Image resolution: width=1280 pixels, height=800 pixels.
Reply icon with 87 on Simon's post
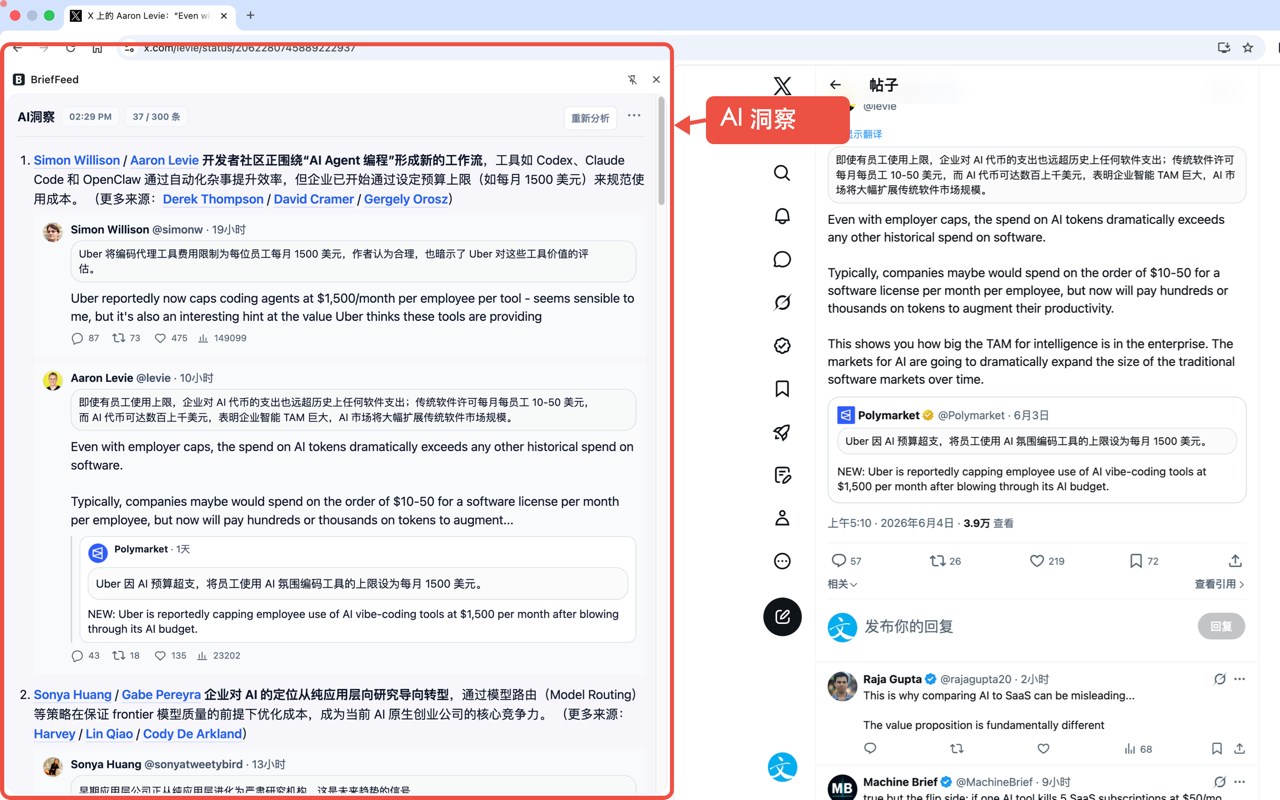point(77,338)
